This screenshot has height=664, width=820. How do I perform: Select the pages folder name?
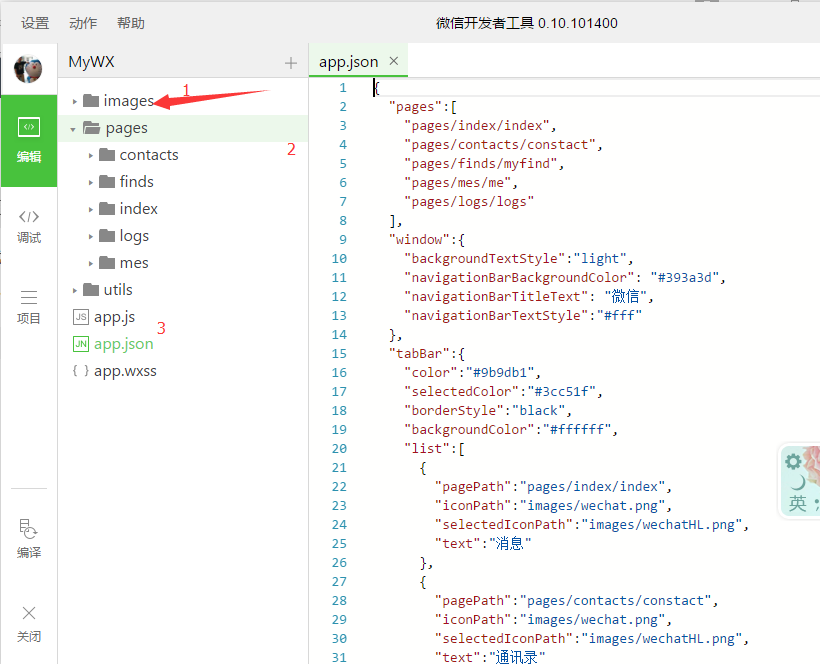pyautogui.click(x=127, y=128)
